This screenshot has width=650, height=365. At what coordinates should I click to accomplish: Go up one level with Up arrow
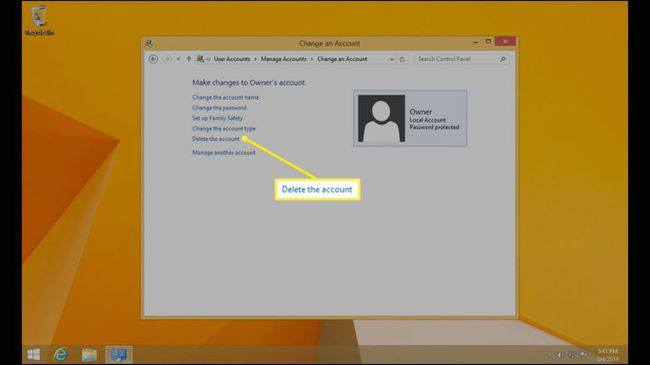189,59
